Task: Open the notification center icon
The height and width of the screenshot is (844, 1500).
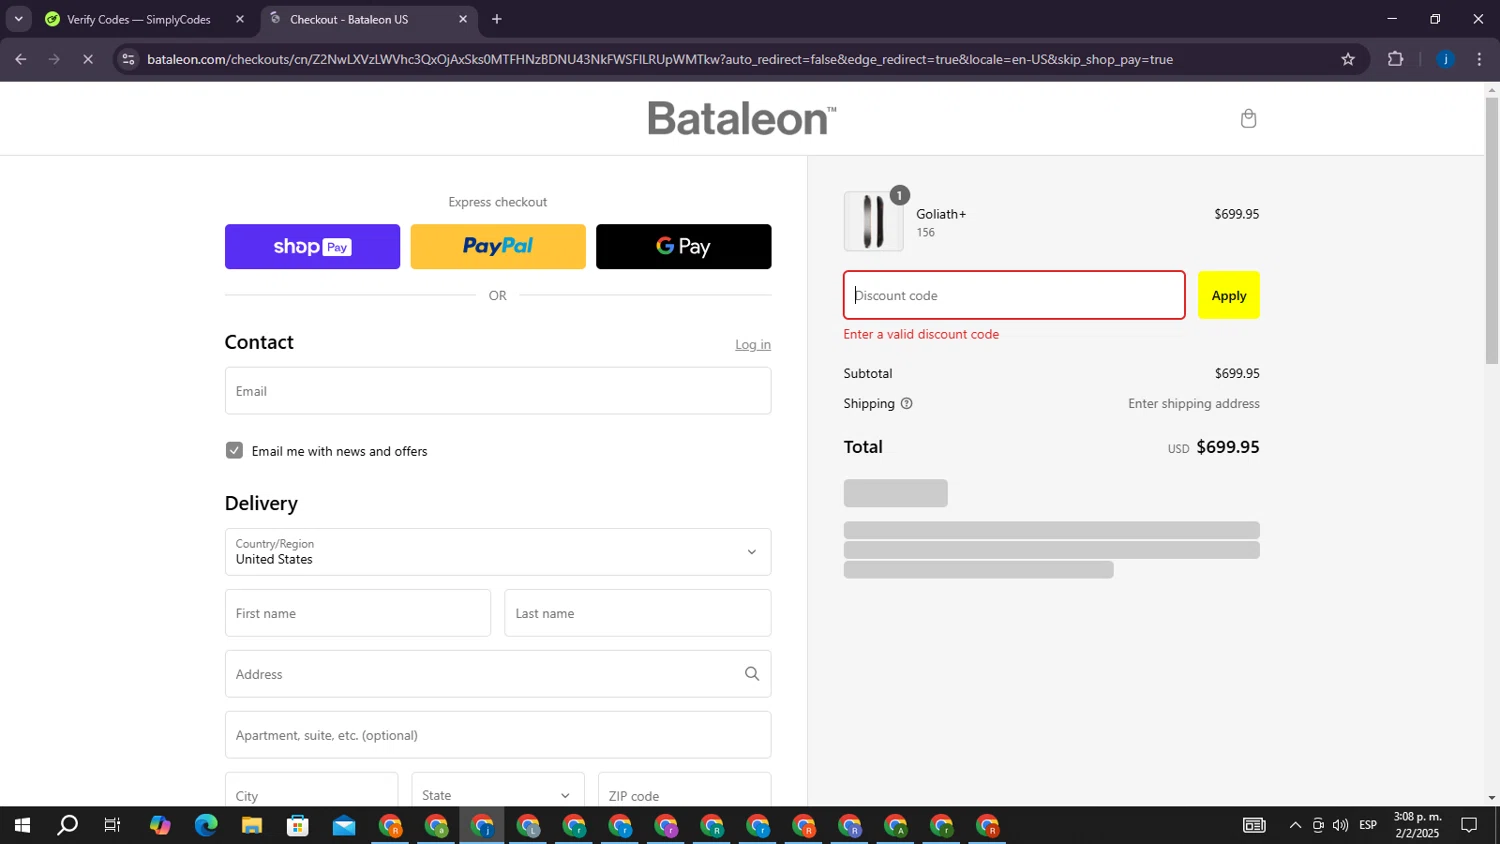Action: (1469, 825)
